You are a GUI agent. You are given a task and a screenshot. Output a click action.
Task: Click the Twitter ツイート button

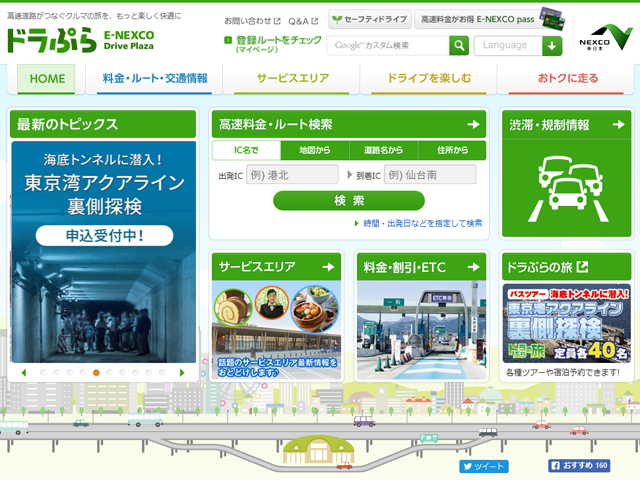click(484, 466)
